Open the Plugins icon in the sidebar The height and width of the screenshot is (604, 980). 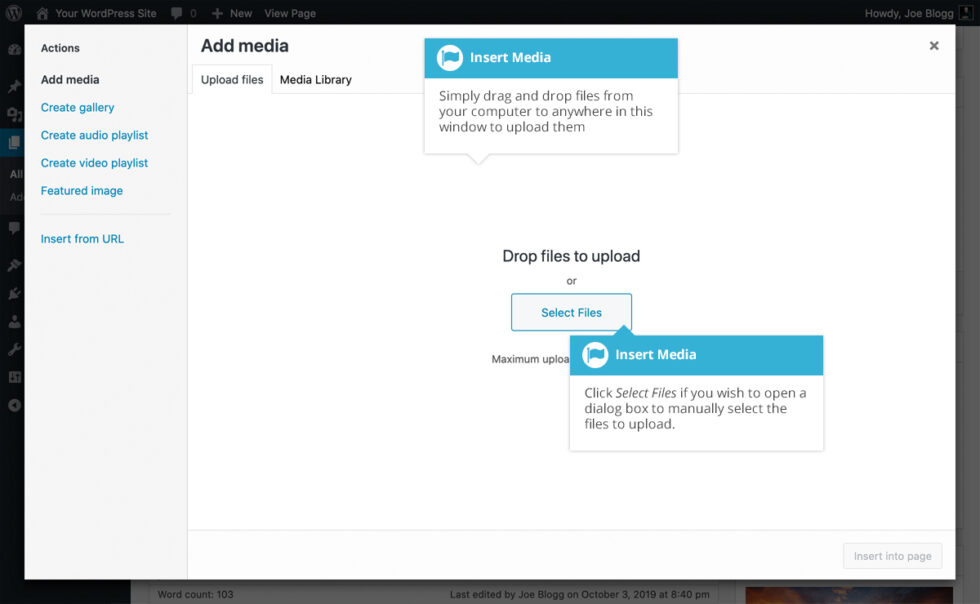(13, 293)
